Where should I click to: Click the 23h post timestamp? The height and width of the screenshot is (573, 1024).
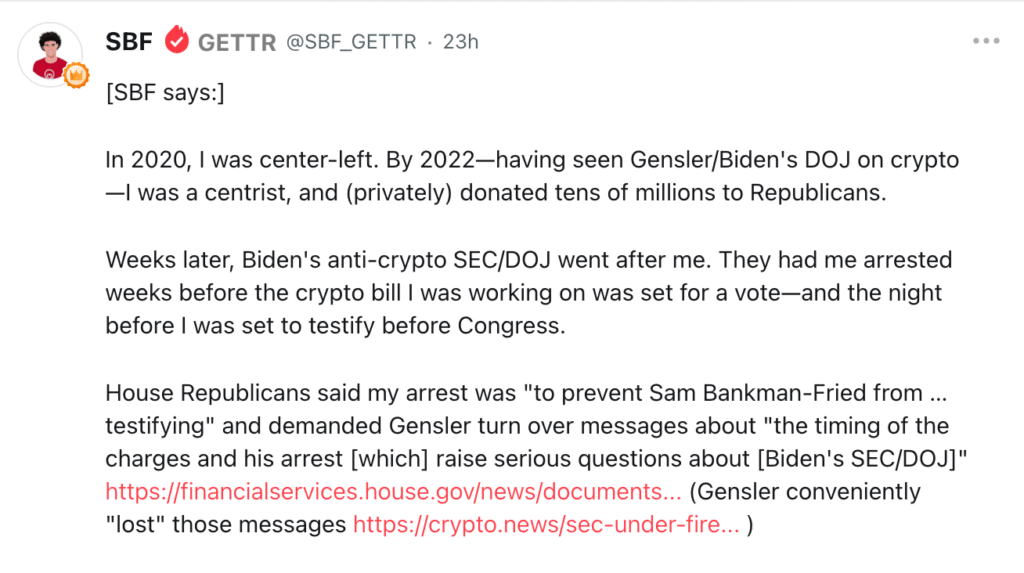coord(461,42)
